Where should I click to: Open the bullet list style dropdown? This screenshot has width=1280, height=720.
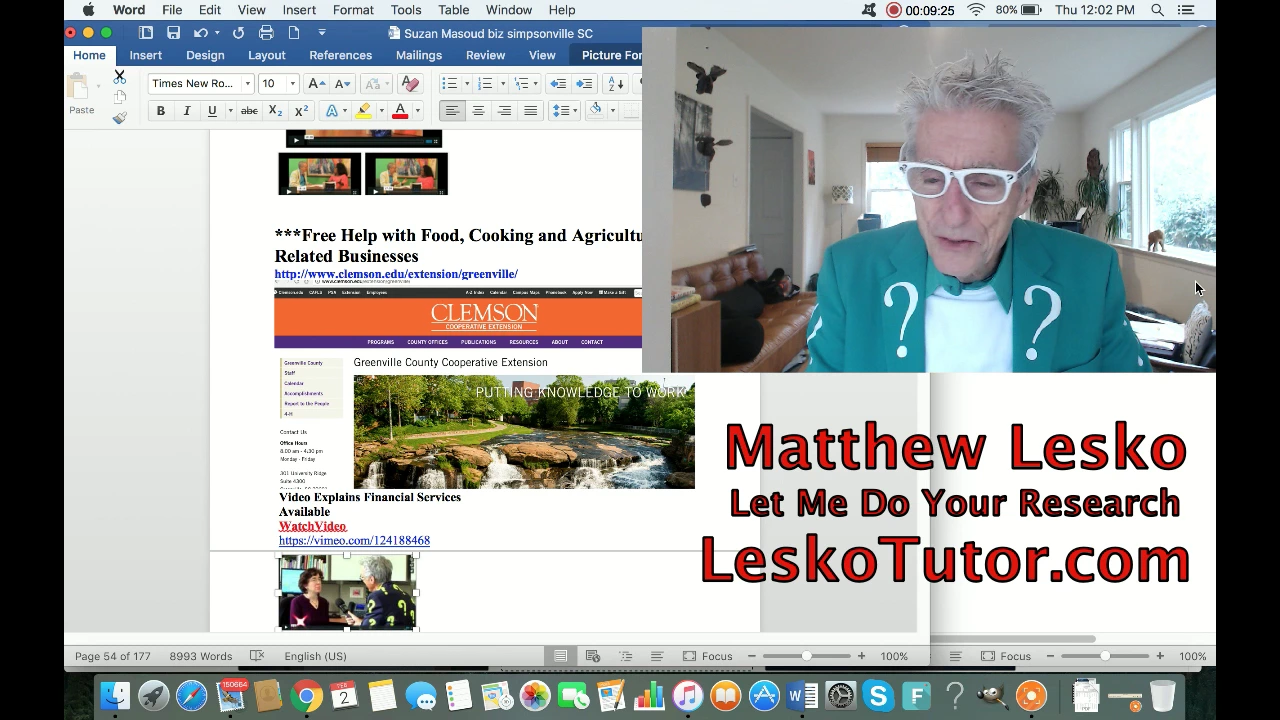pyautogui.click(x=466, y=84)
